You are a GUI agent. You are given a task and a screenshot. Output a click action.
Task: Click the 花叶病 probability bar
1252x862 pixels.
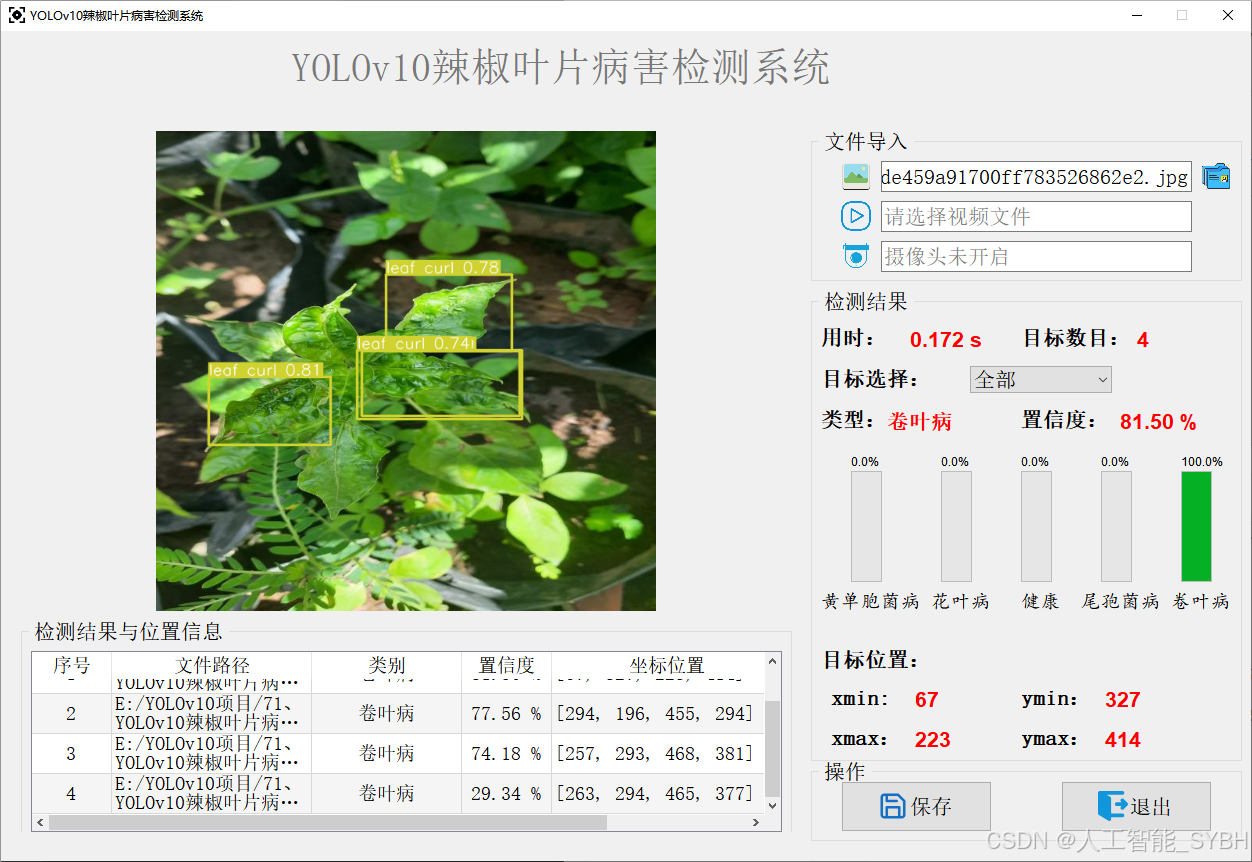pyautogui.click(x=956, y=526)
